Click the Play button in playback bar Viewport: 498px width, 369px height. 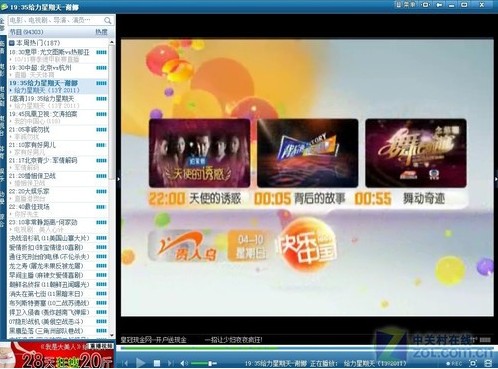(141, 362)
